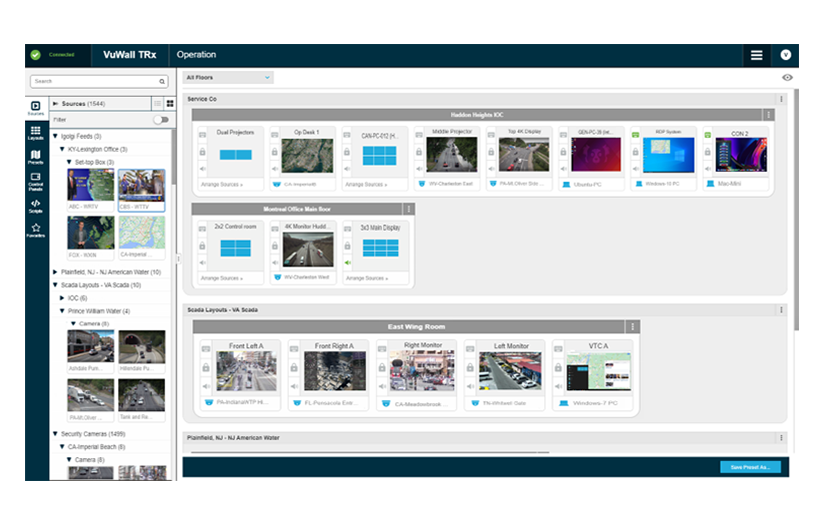This screenshot has width=825, height=525.
Task: Open the Presets sidebar icon
Action: coord(36,156)
